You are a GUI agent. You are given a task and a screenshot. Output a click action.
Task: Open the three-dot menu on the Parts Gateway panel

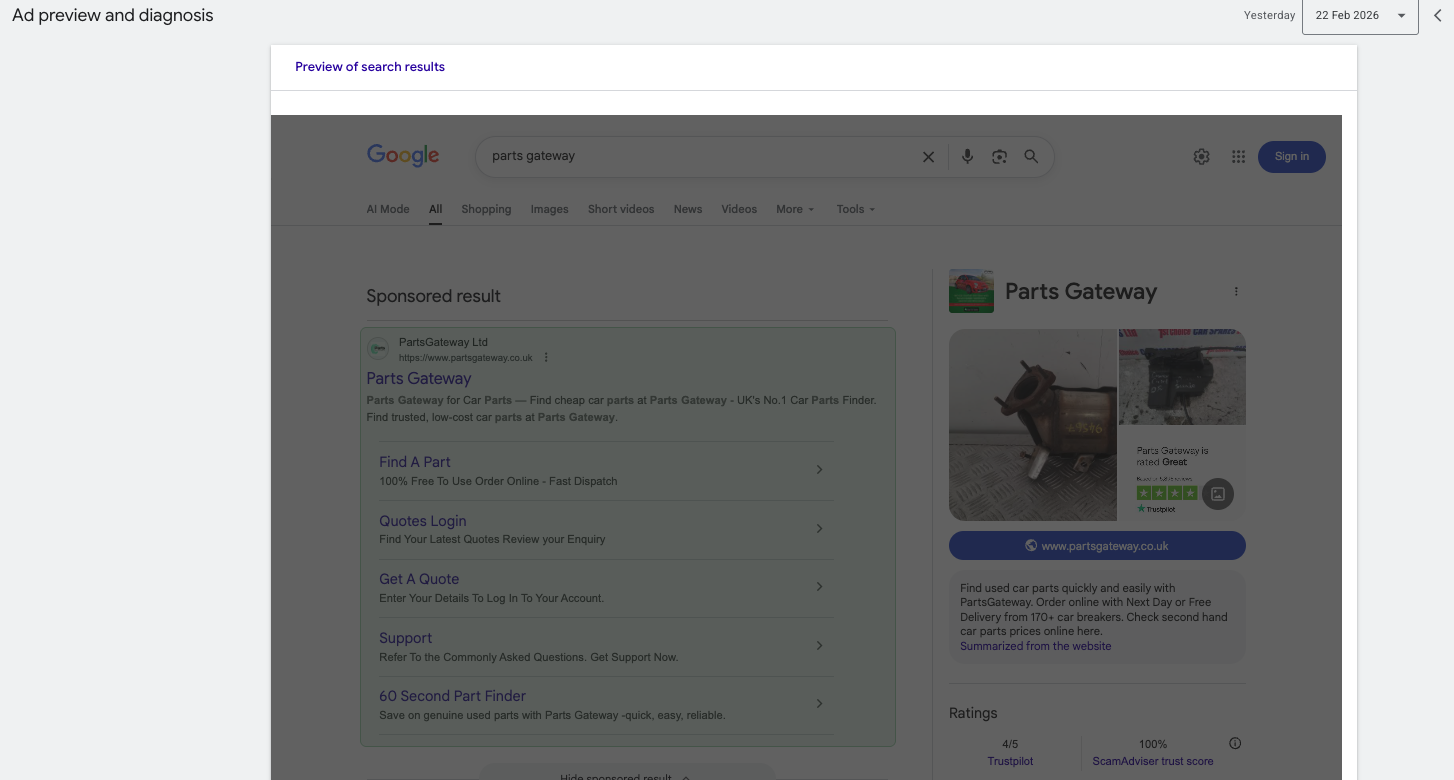1236,291
